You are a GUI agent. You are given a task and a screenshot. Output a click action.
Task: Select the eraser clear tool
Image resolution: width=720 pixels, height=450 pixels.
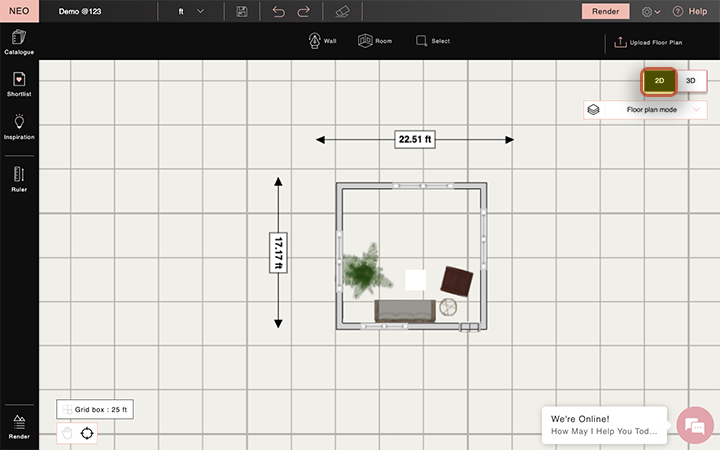[342, 11]
